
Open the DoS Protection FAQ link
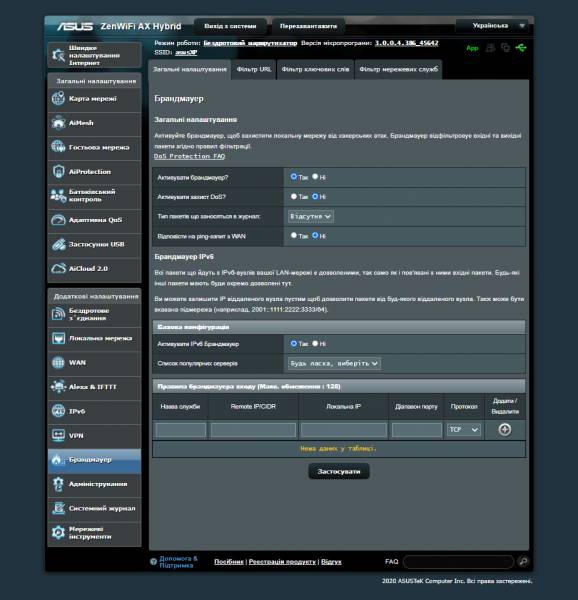[x=190, y=157]
